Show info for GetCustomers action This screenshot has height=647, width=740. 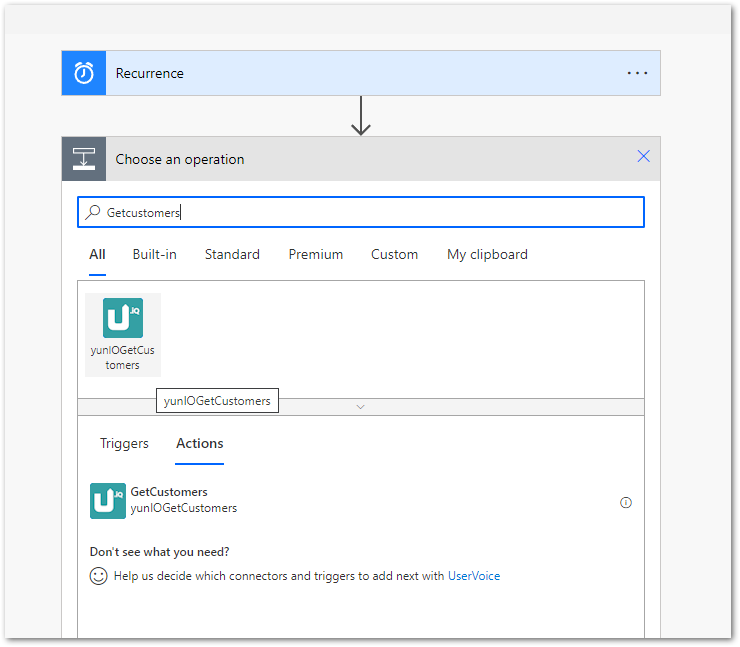tap(626, 503)
